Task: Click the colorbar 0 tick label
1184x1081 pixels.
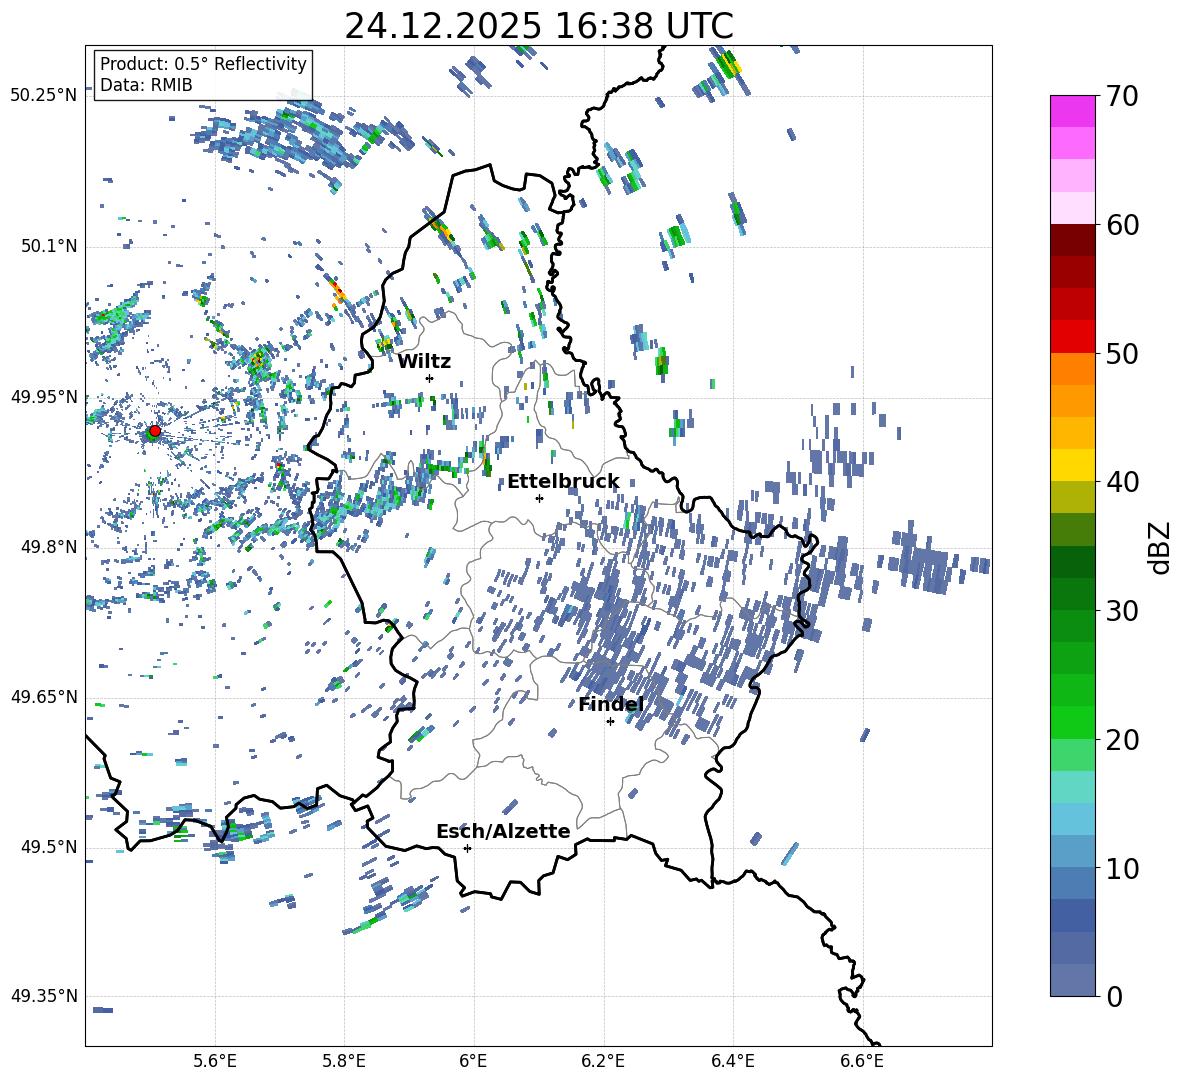Action: (x=1114, y=996)
